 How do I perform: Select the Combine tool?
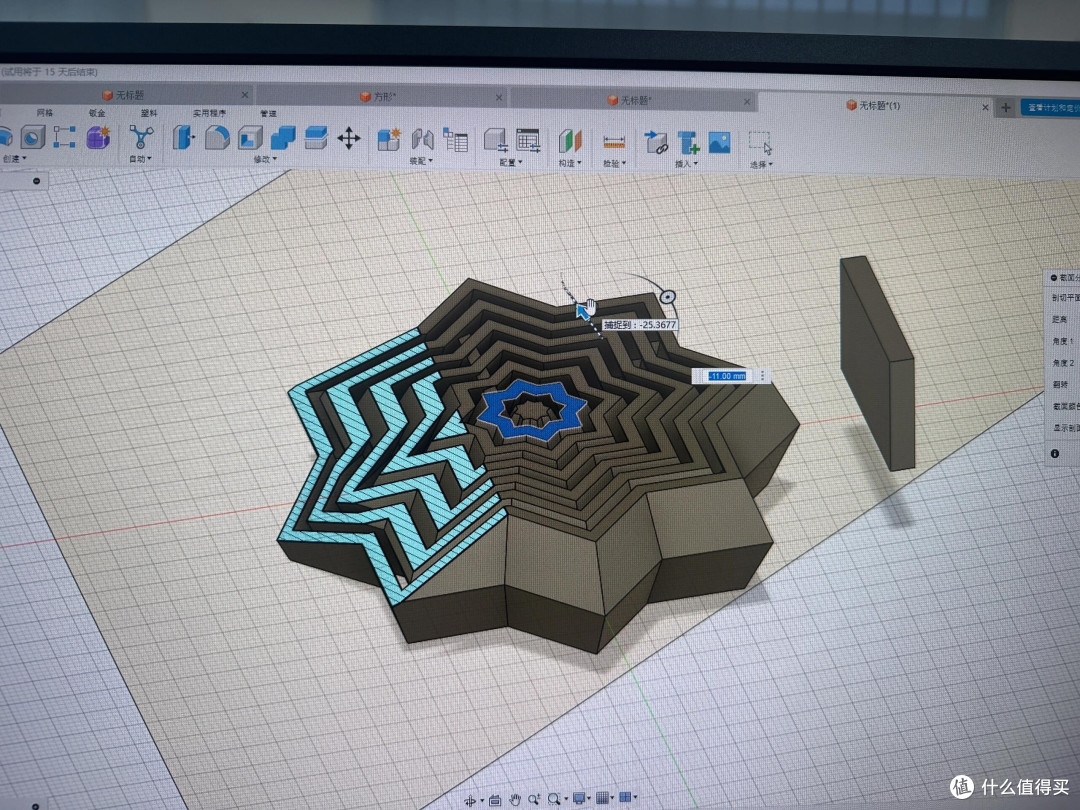(282, 138)
